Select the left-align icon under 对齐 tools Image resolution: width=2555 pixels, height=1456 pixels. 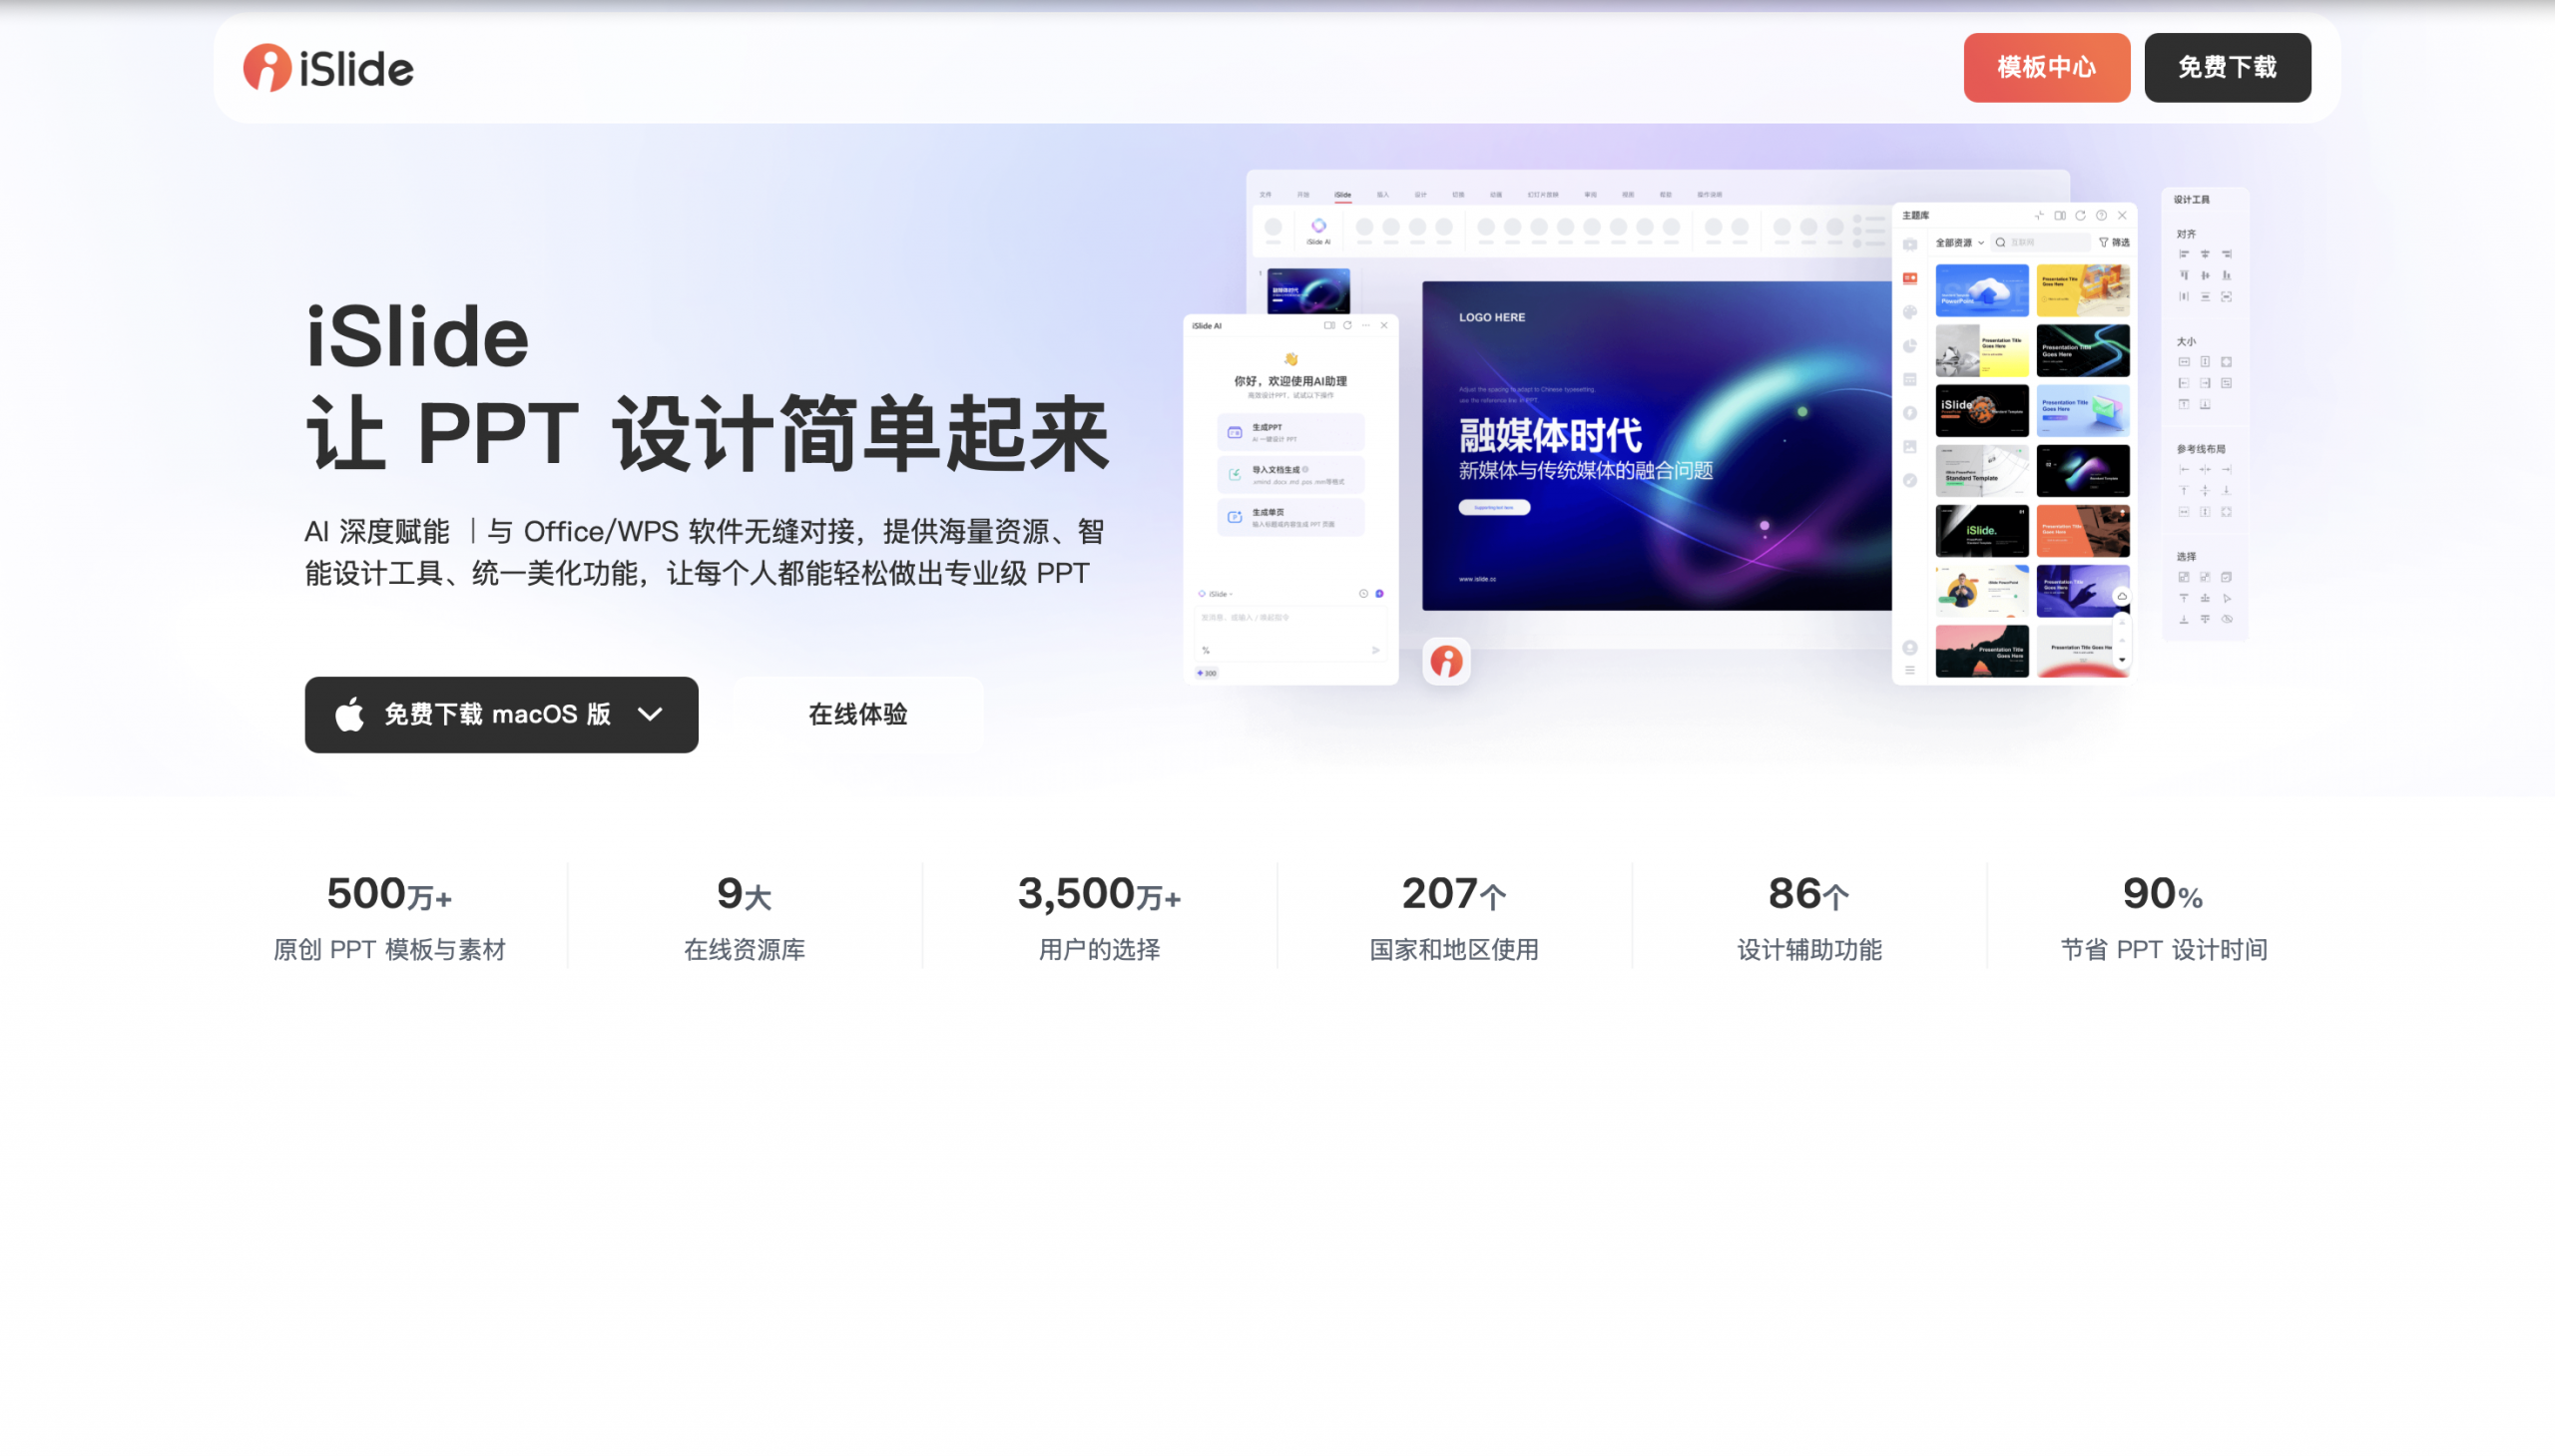[x=2185, y=255]
